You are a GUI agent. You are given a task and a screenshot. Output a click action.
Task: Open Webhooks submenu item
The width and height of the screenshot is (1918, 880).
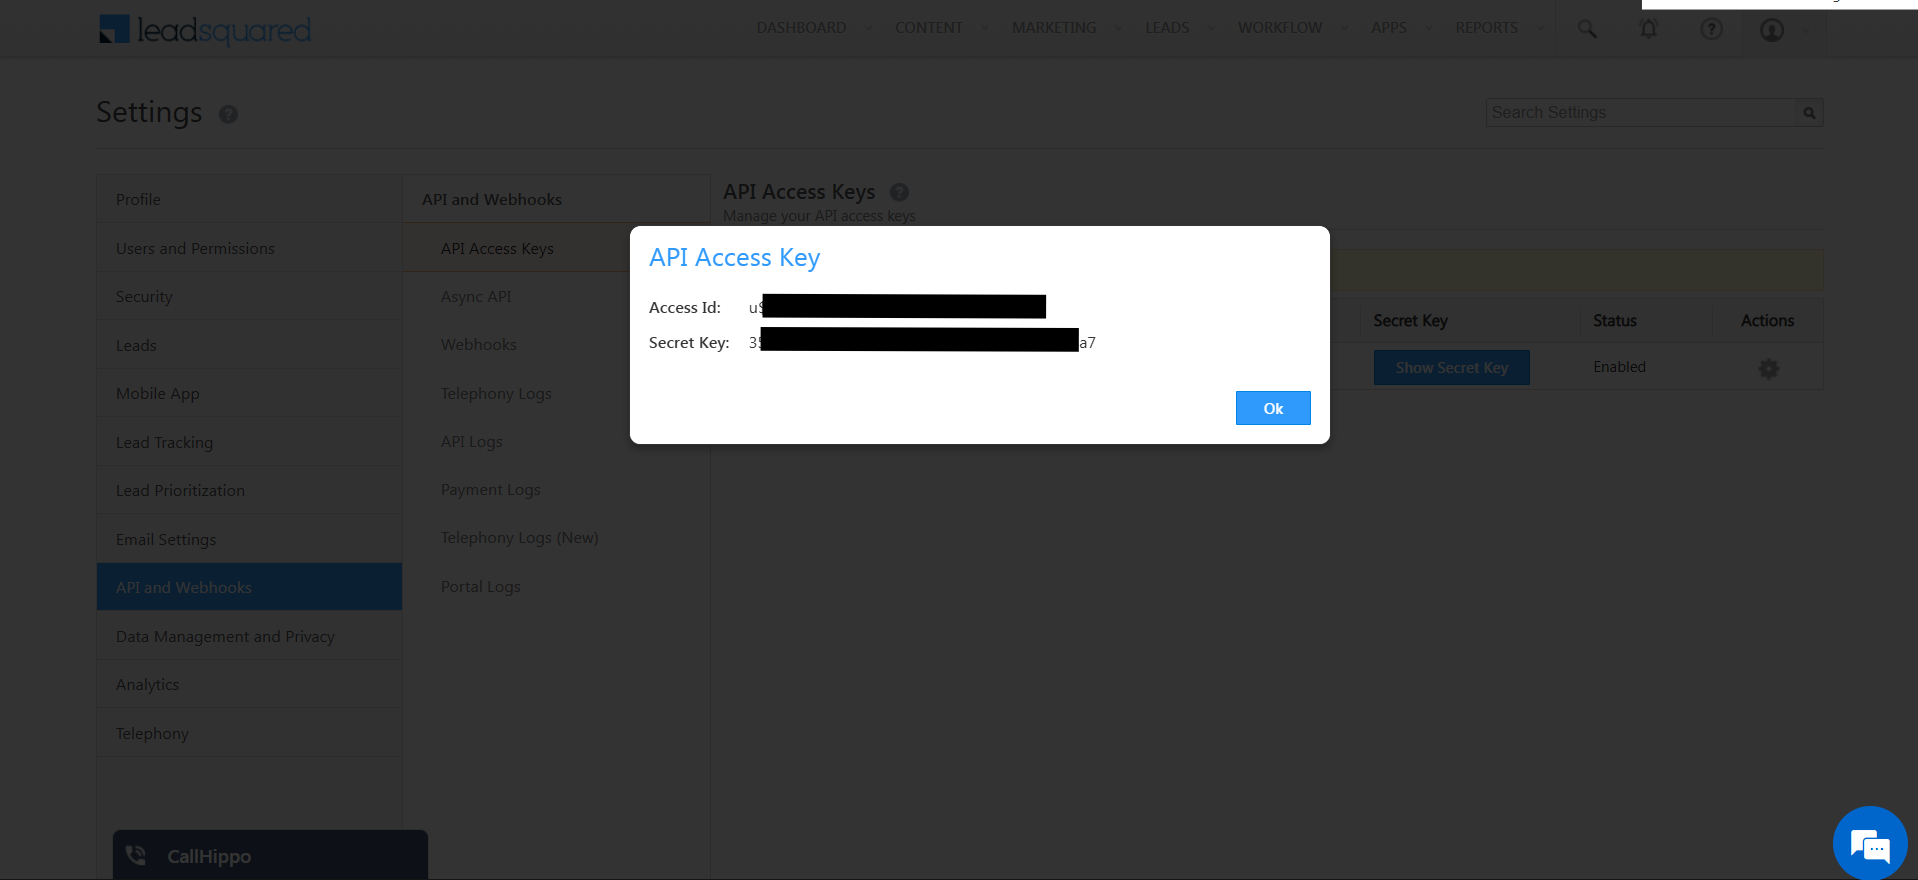(x=478, y=344)
